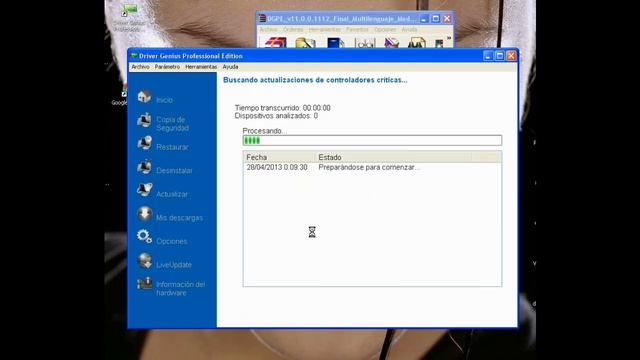
Task: Click WinRAR Delete file icon
Action: (x=391, y=42)
